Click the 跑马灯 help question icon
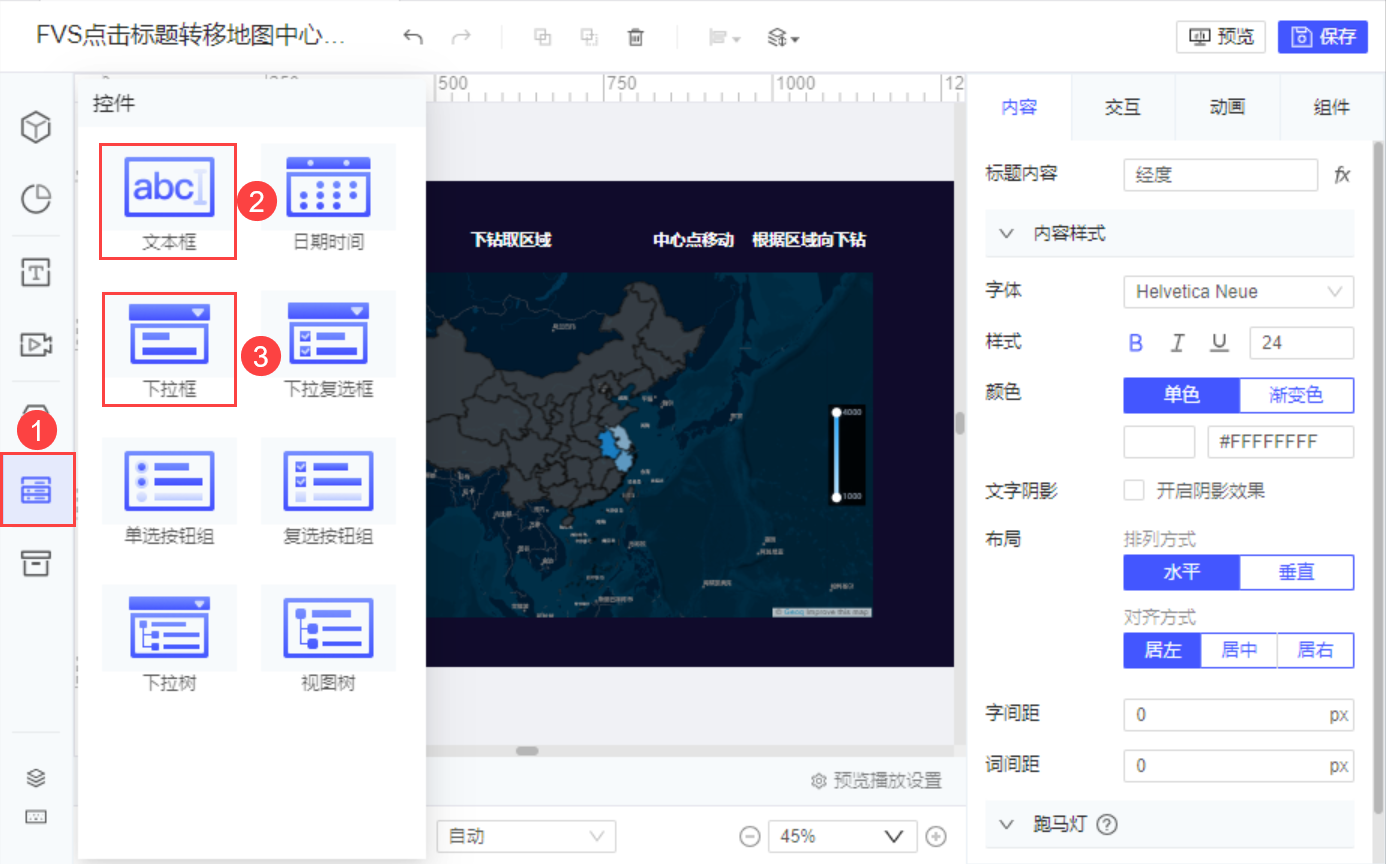 tap(1106, 825)
